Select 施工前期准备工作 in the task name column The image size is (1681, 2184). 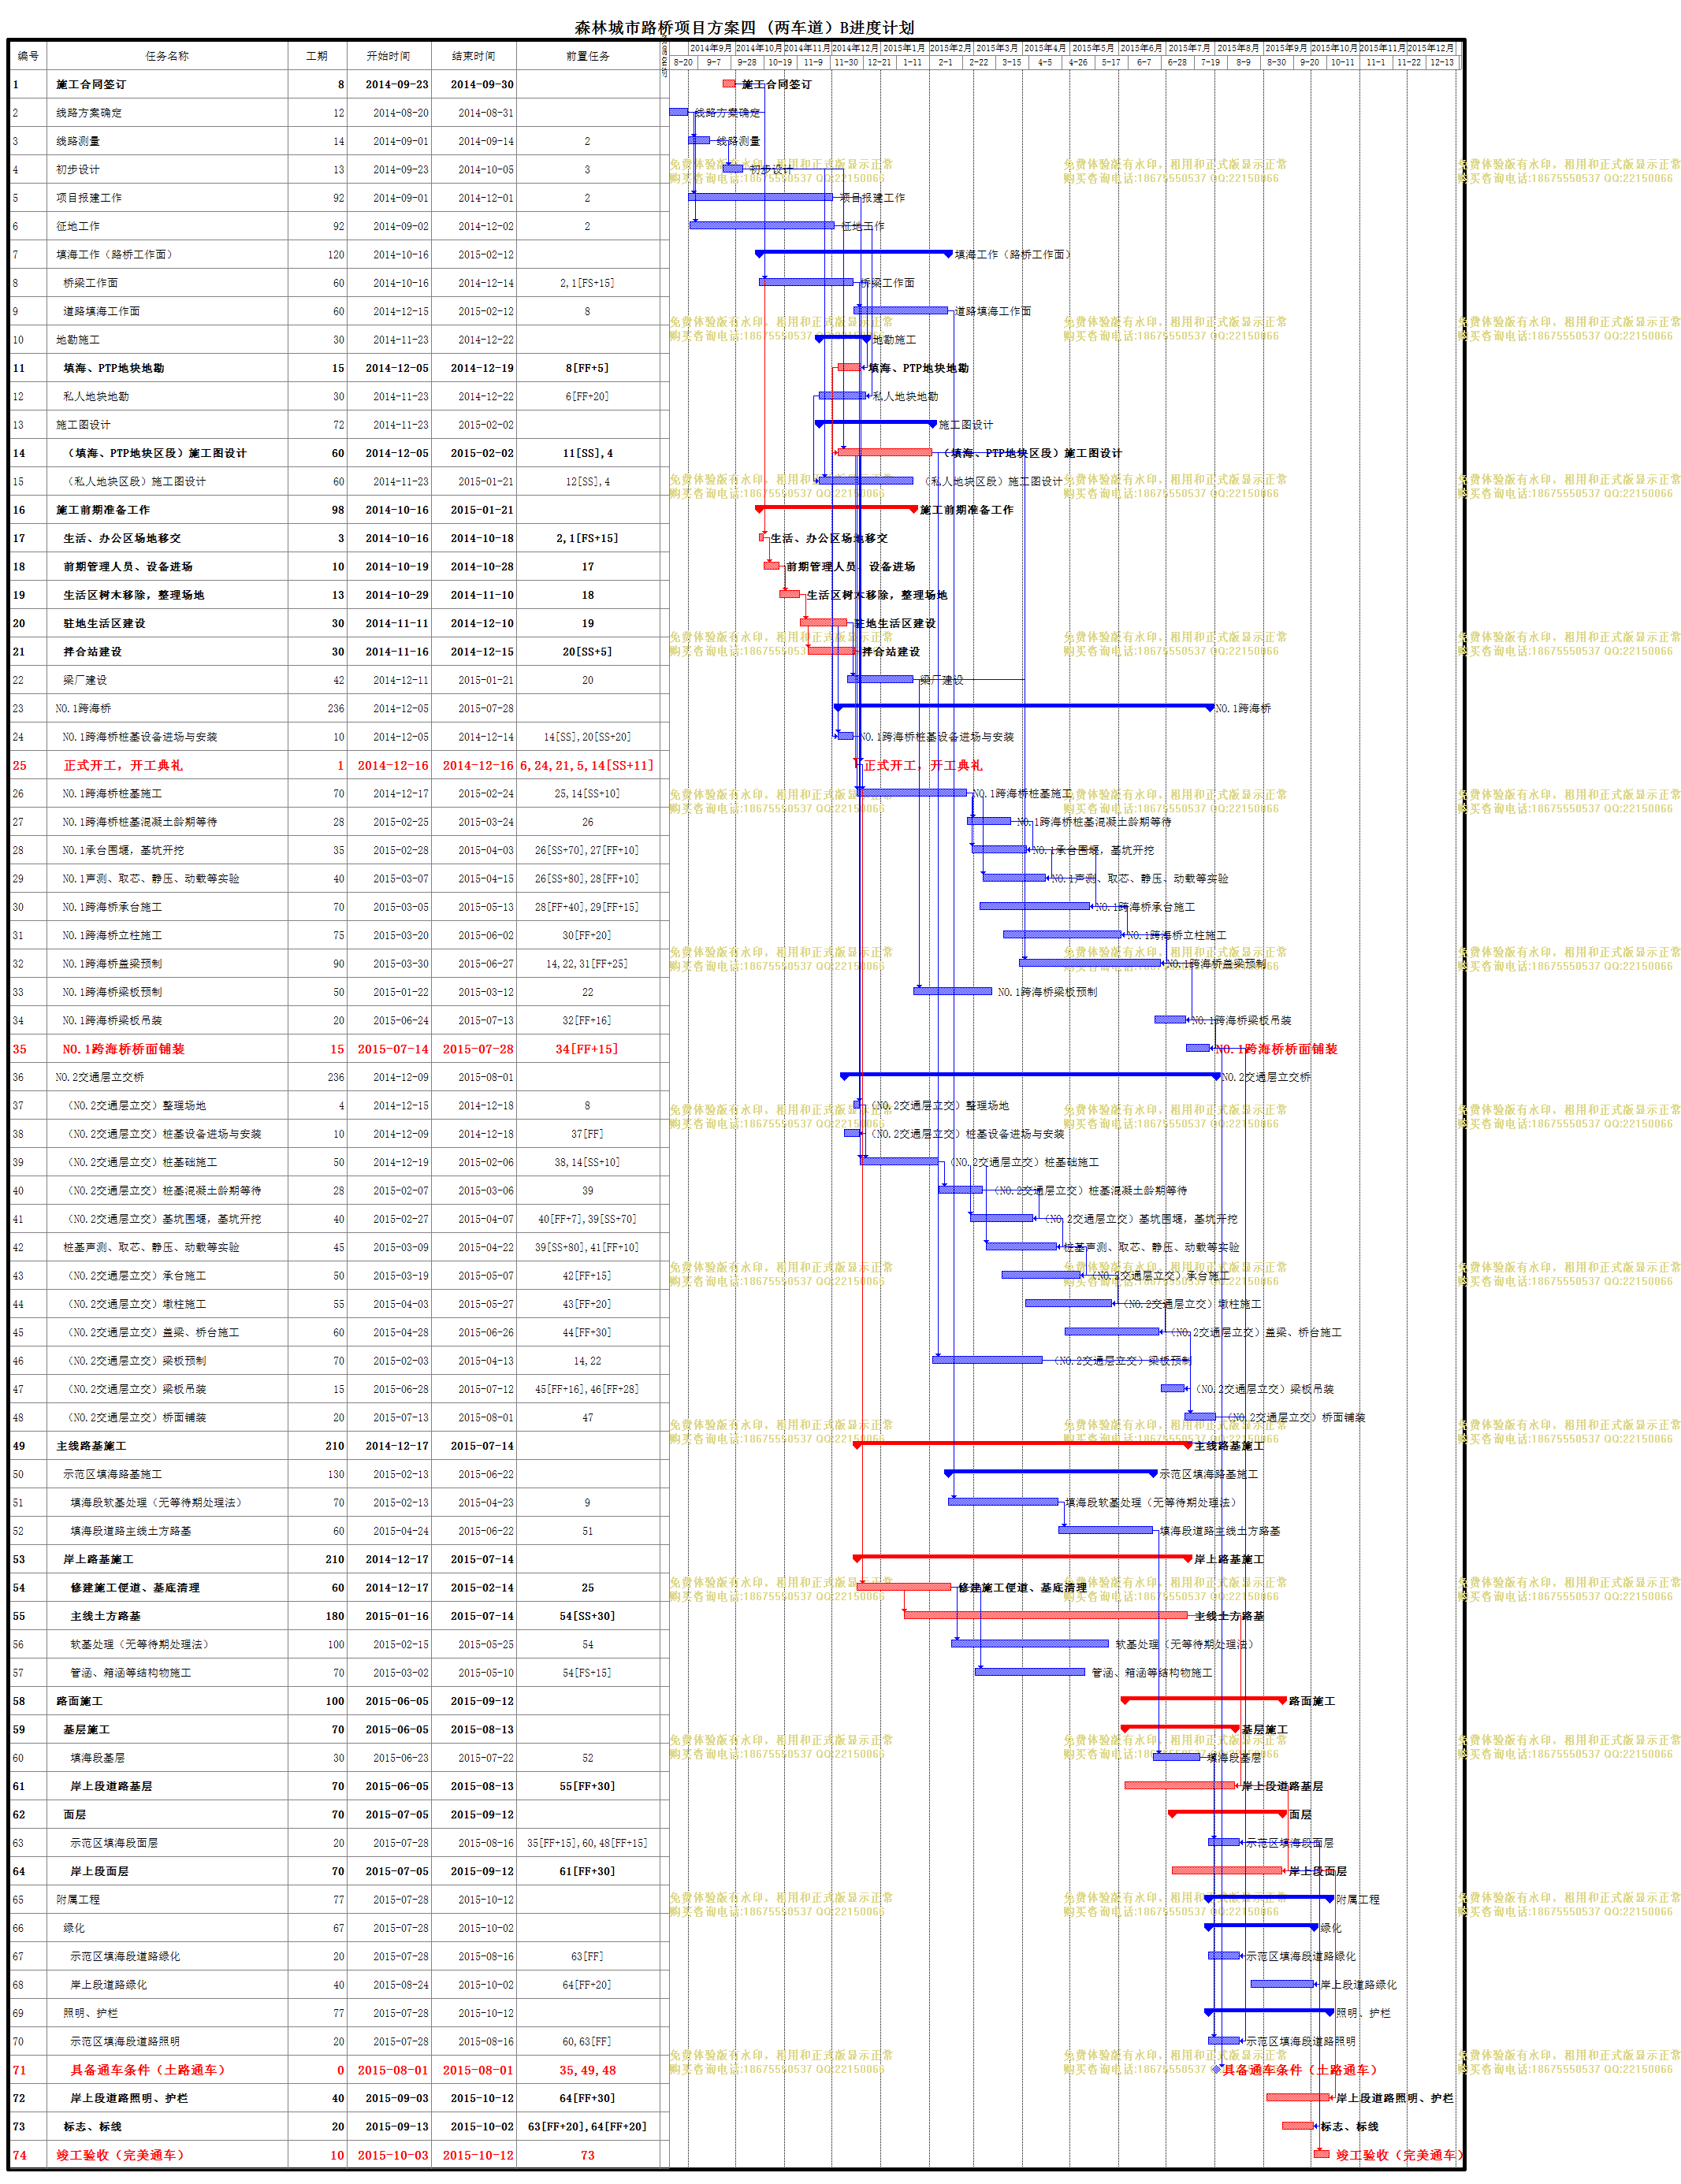click(103, 510)
